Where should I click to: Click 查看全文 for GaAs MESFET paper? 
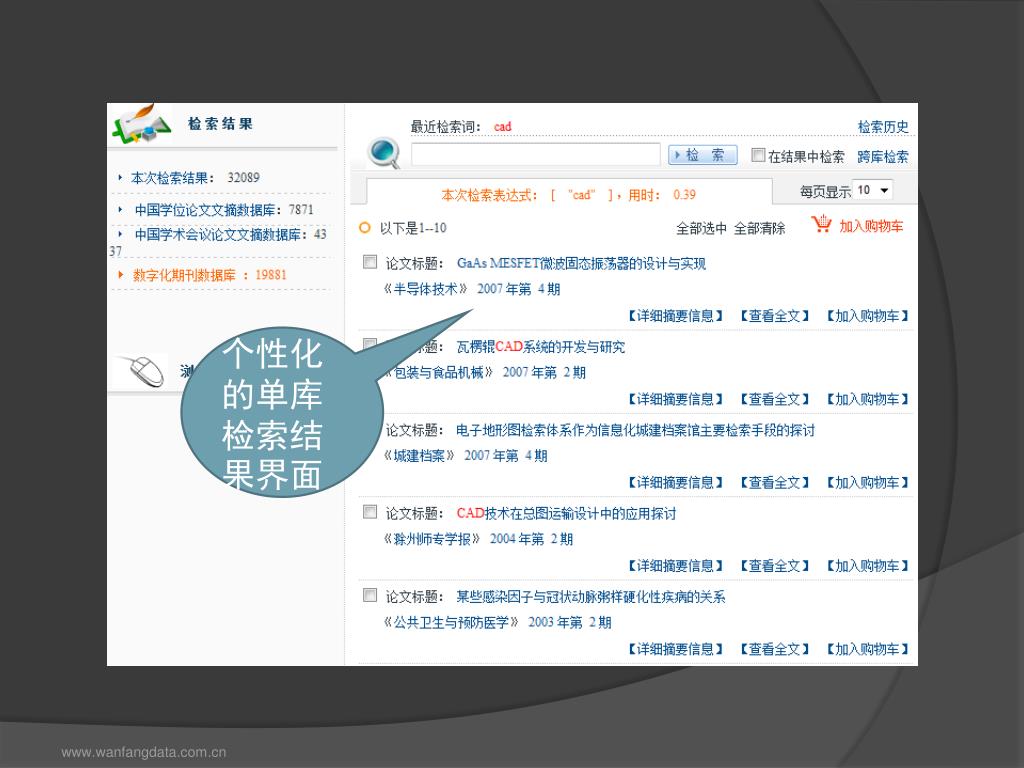[775, 316]
